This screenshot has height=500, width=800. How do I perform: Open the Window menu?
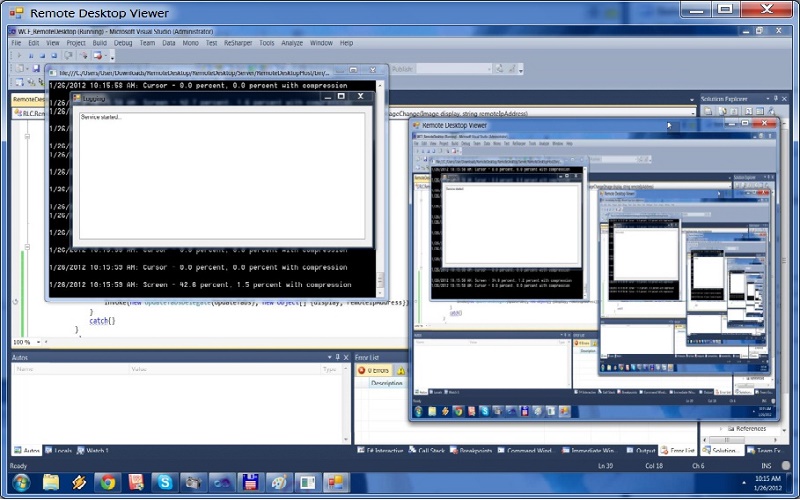point(321,43)
